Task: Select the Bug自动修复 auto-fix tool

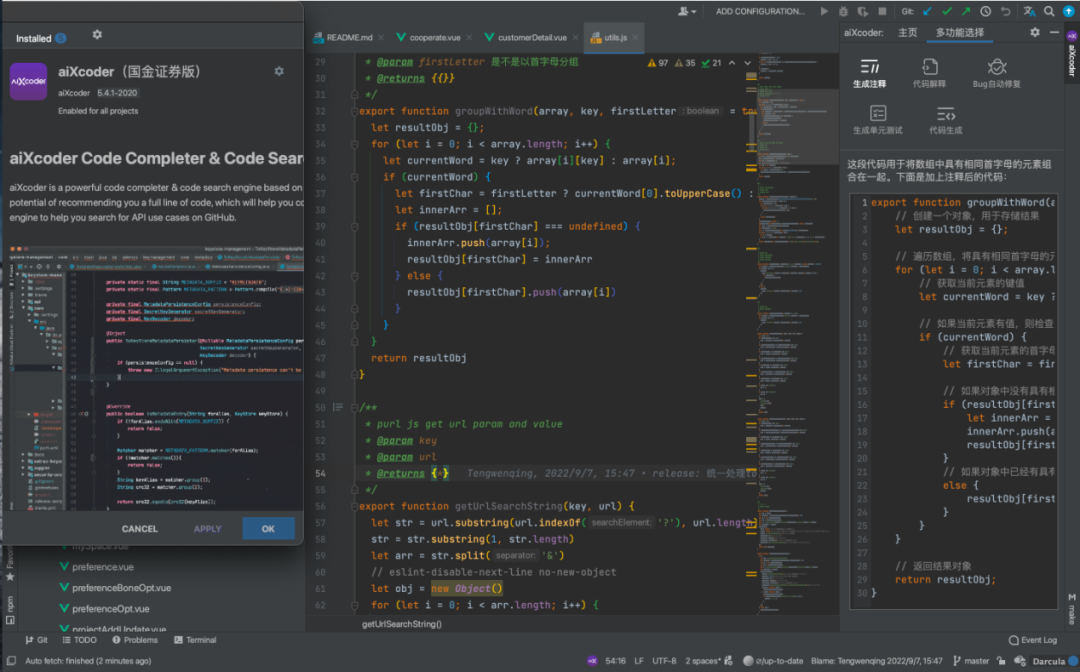Action: tap(997, 73)
